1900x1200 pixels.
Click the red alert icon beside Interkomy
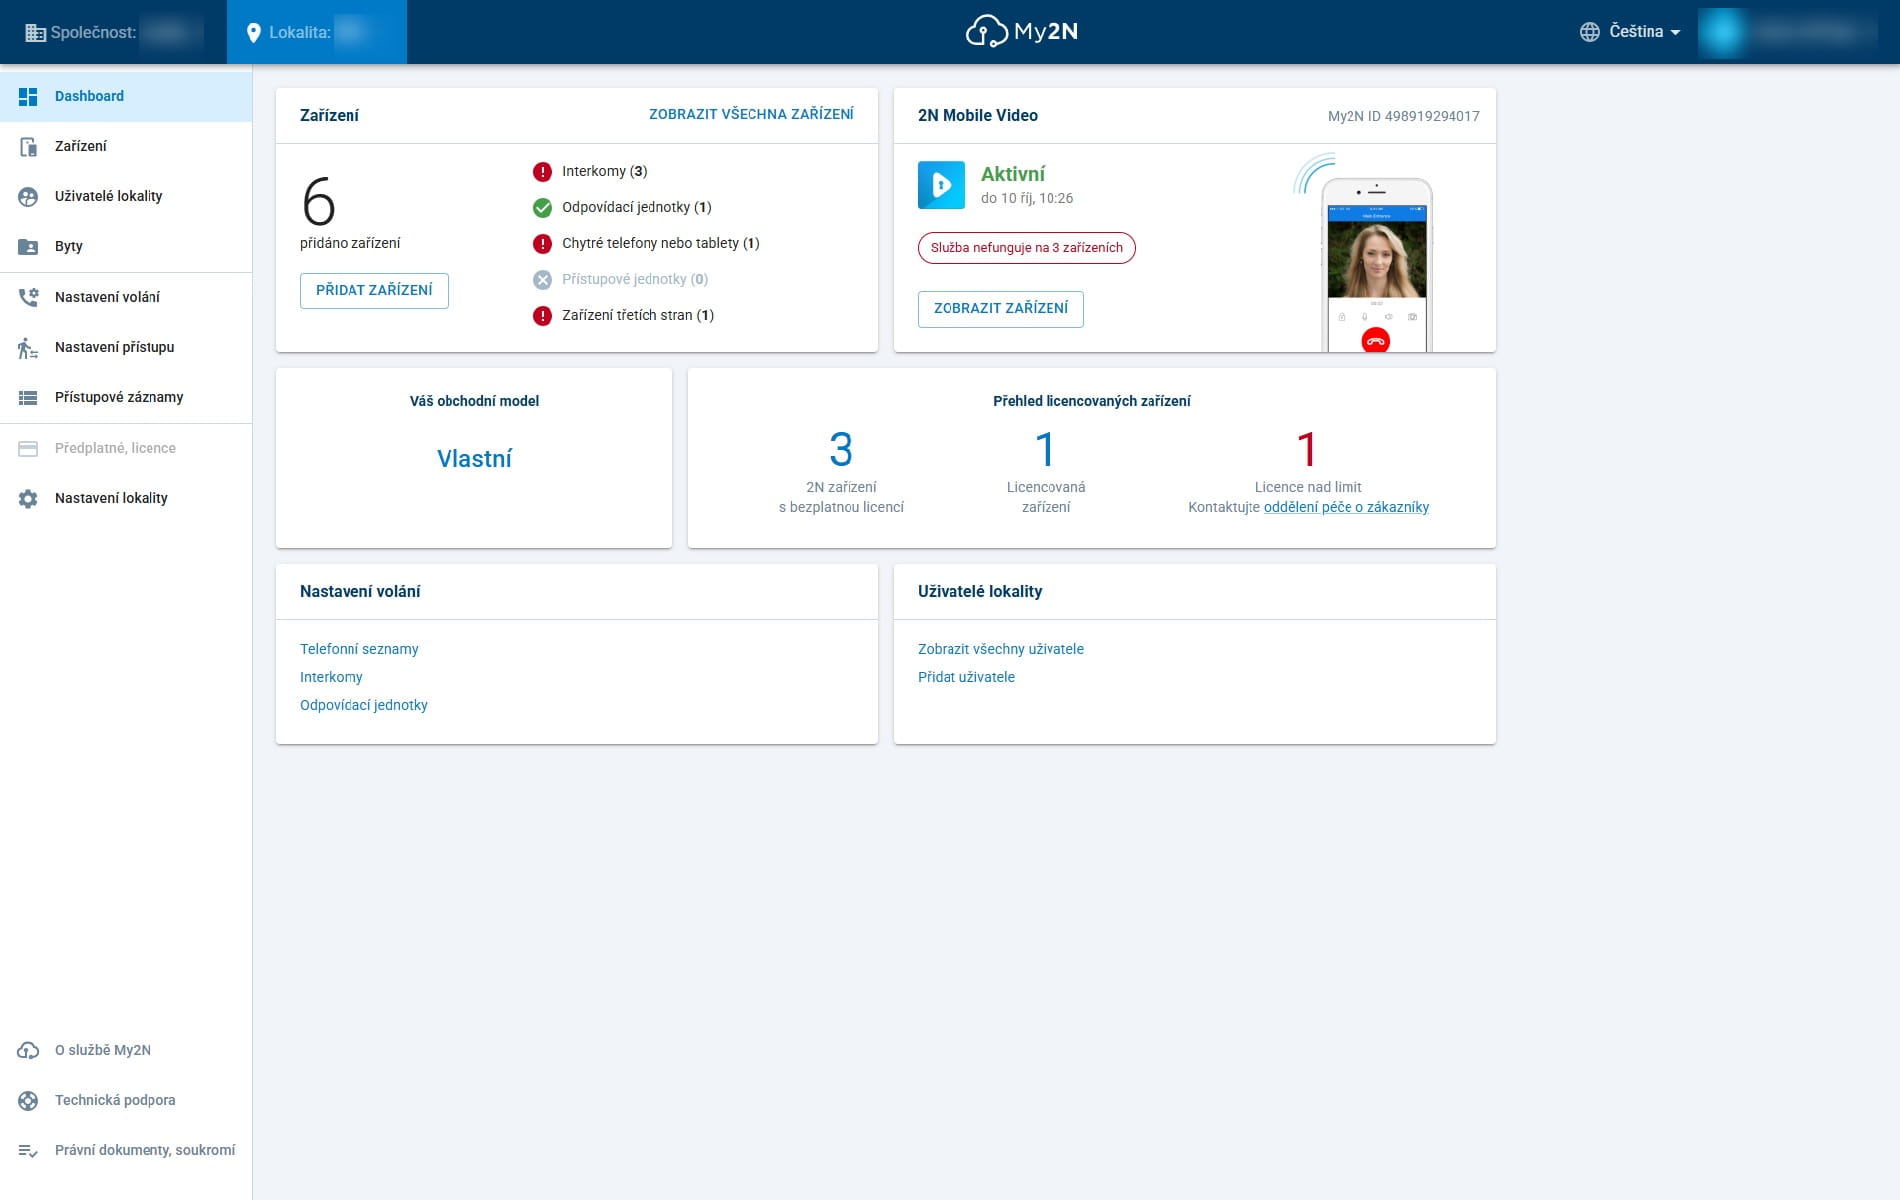(542, 172)
